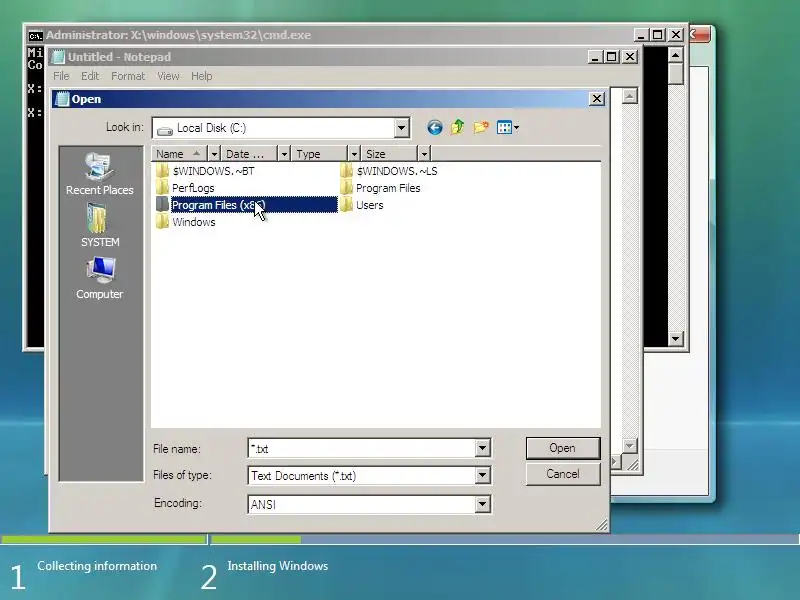Sort files by Type column header
This screenshot has width=800, height=600.
[319, 154]
